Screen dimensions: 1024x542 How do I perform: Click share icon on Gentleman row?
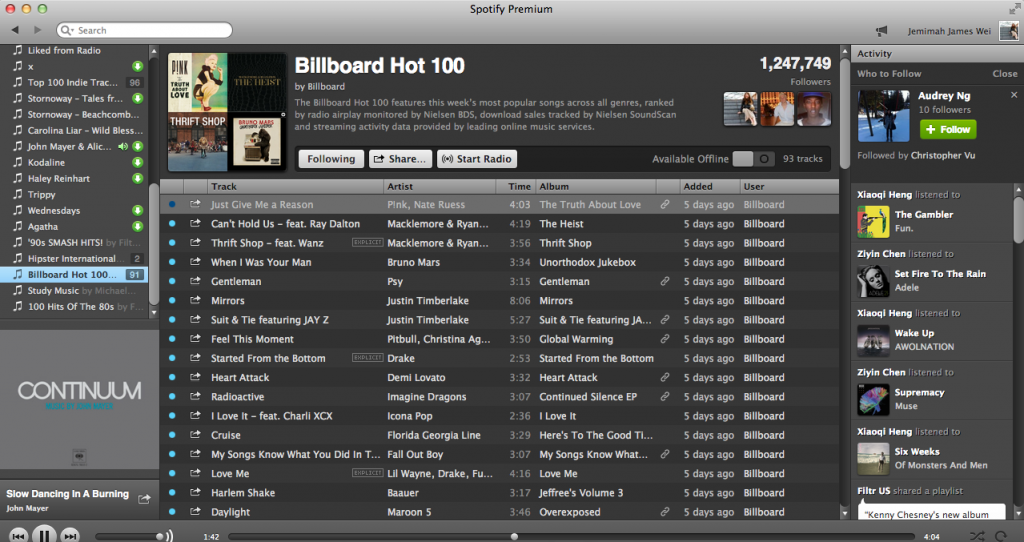click(x=195, y=281)
